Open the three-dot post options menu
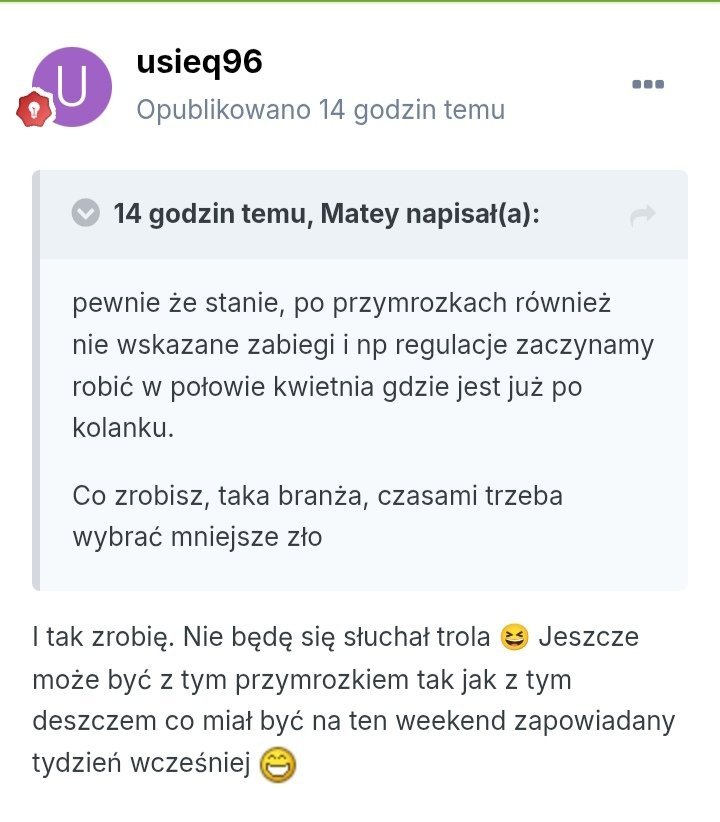Image resolution: width=720 pixels, height=822 pixels. [x=648, y=84]
